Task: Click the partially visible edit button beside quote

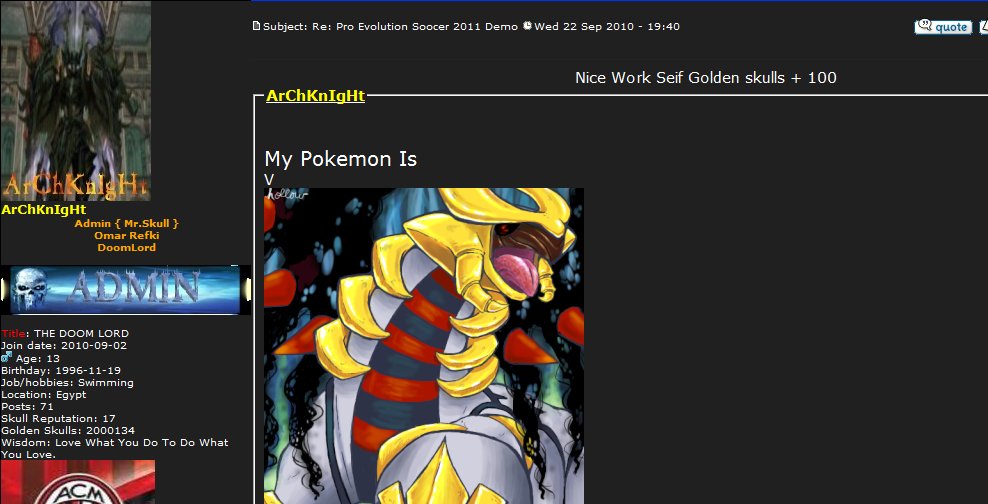Action: tap(983, 26)
